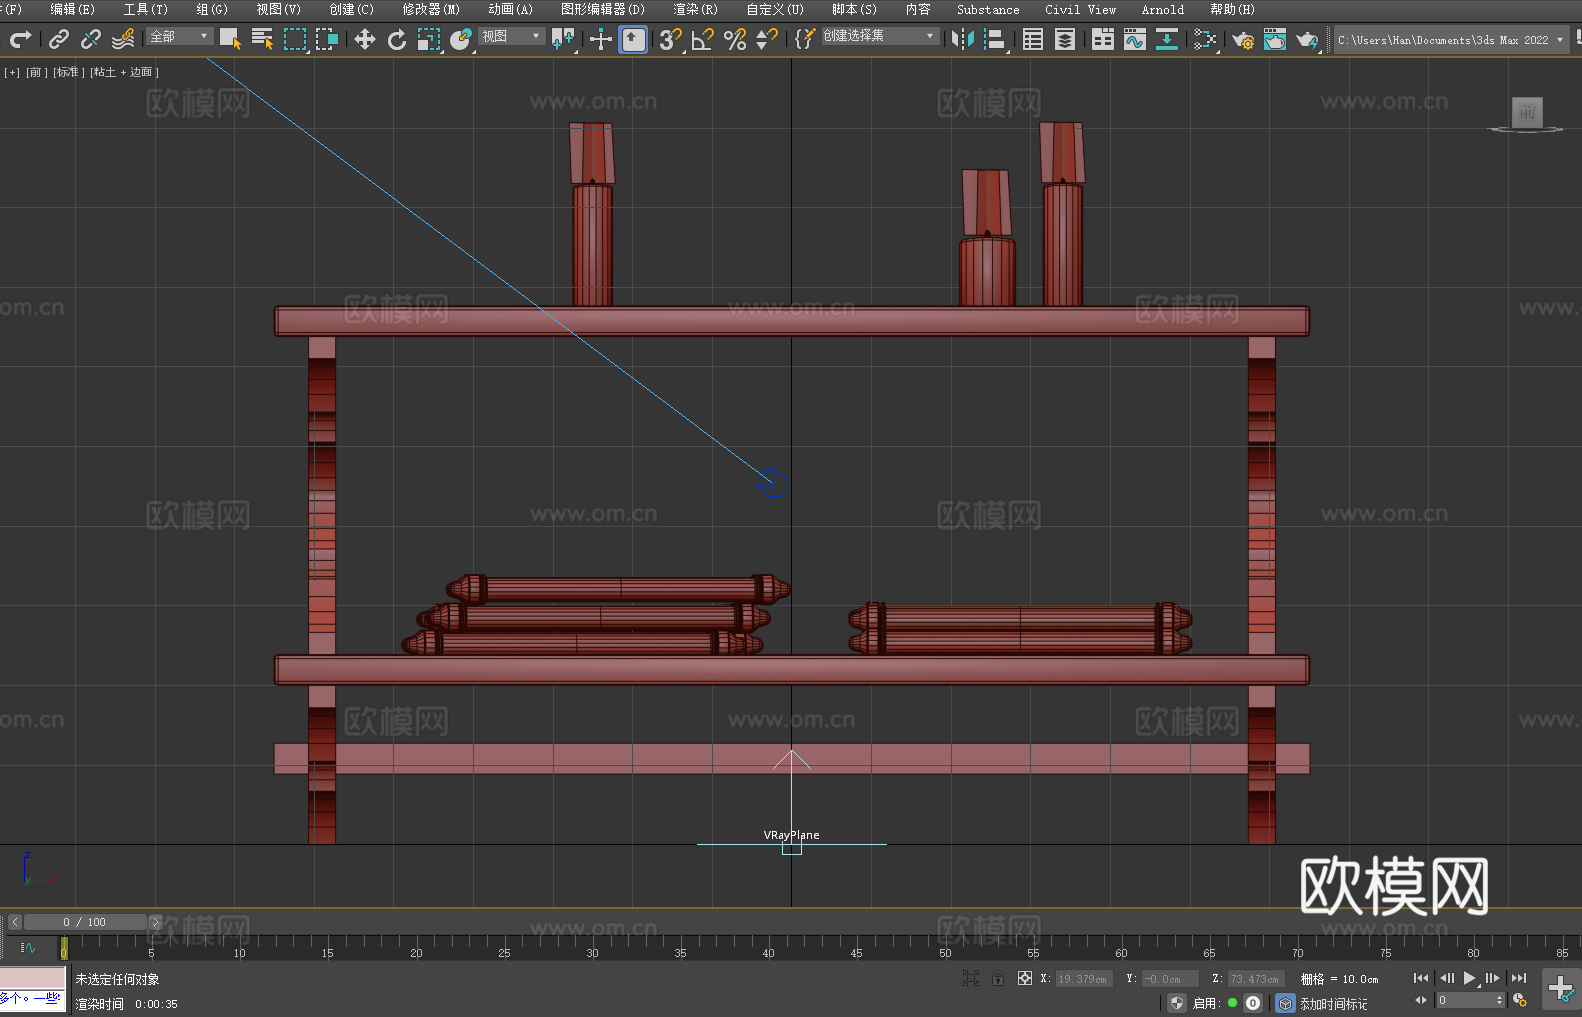This screenshot has width=1582, height=1017.
Task: Toggle the Scene Explorer icon
Action: [x=1033, y=39]
